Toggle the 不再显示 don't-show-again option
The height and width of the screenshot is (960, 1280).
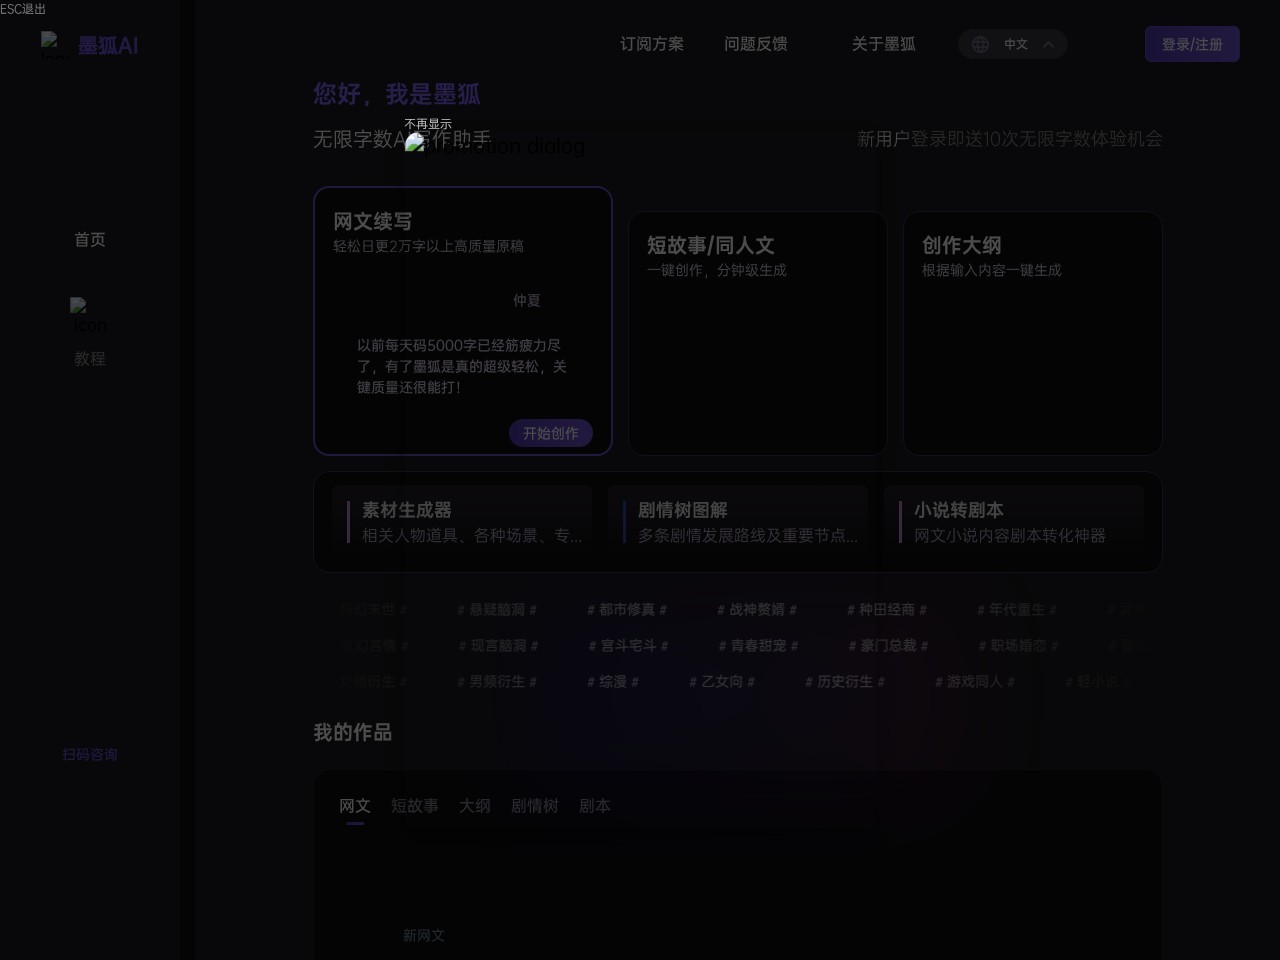click(429, 123)
